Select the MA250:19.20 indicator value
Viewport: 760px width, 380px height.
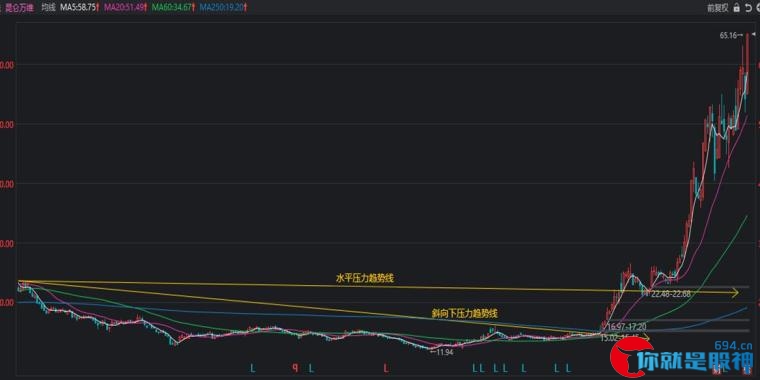pos(222,8)
